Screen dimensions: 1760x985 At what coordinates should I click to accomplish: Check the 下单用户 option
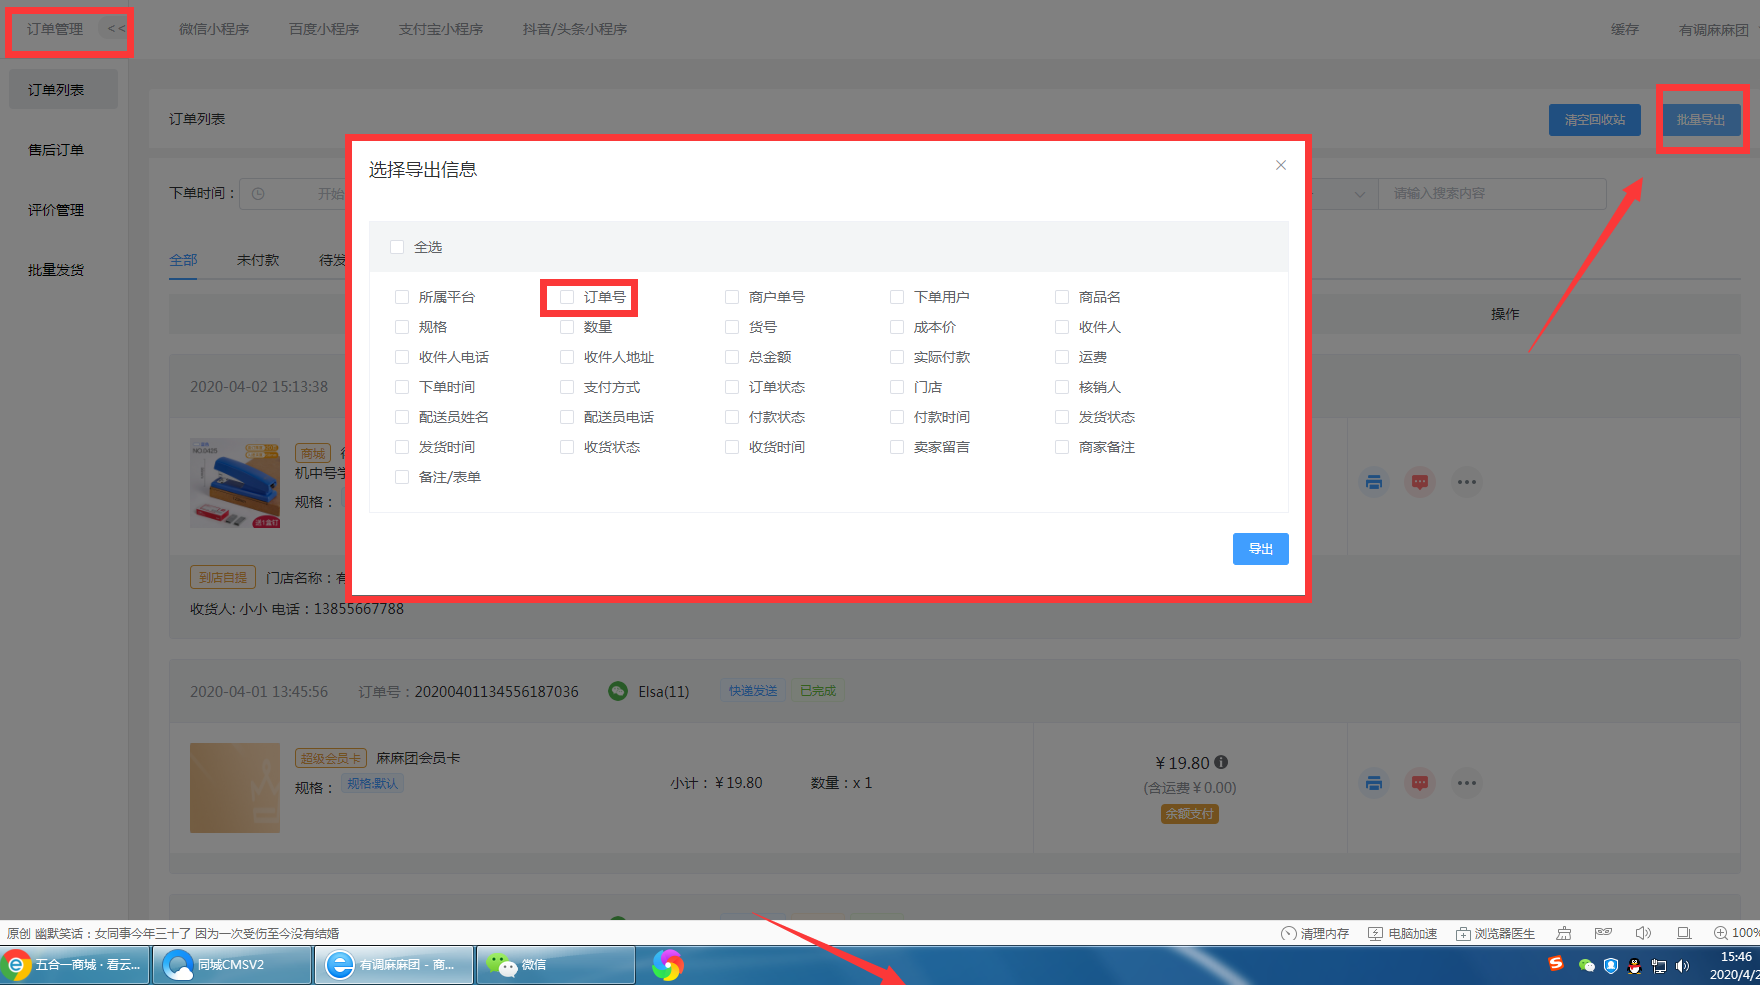[x=897, y=297]
